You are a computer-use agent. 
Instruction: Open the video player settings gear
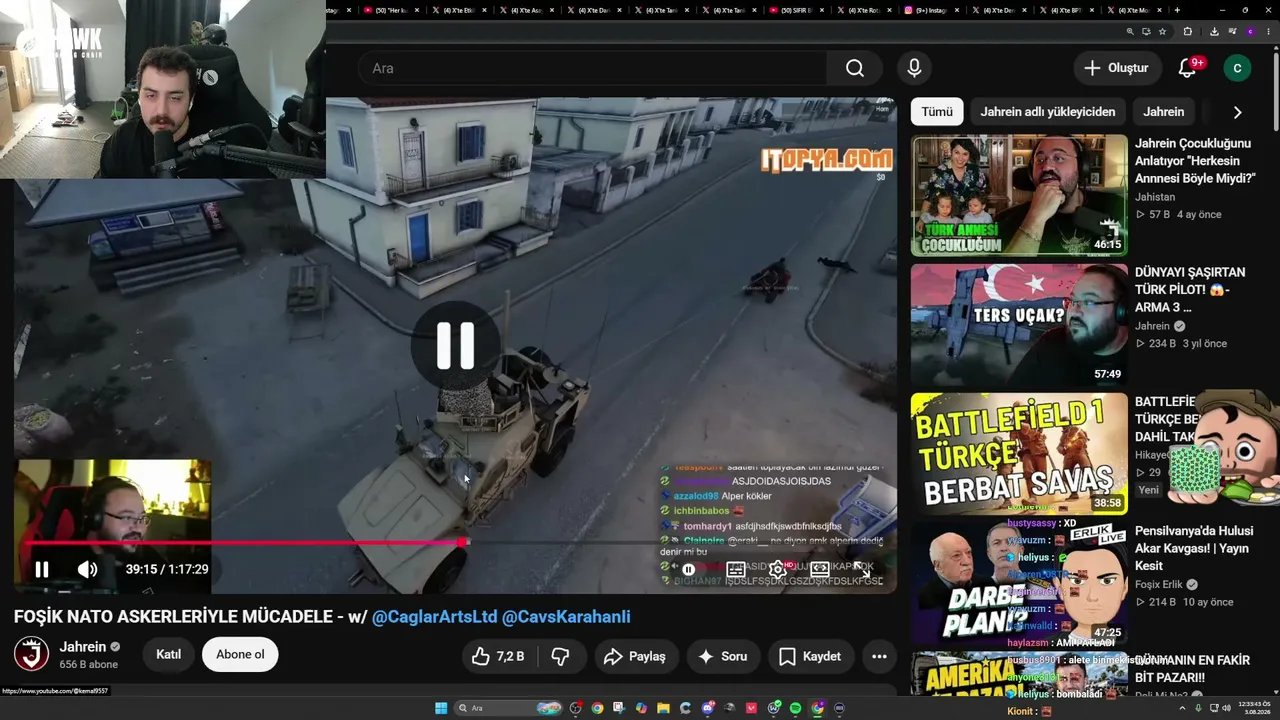pos(777,569)
